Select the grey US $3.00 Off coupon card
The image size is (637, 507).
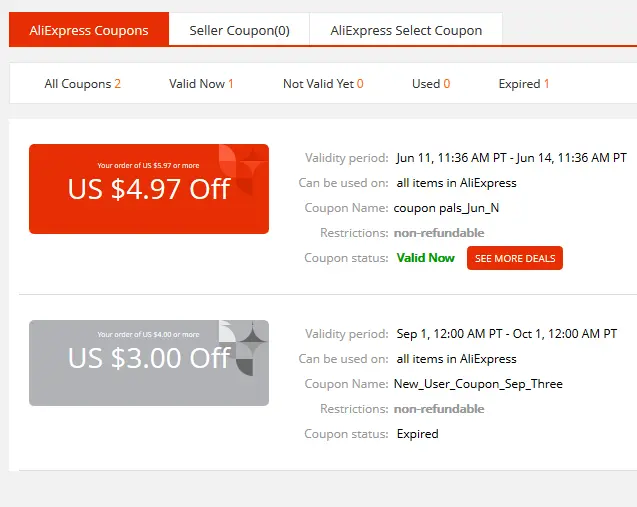click(149, 363)
